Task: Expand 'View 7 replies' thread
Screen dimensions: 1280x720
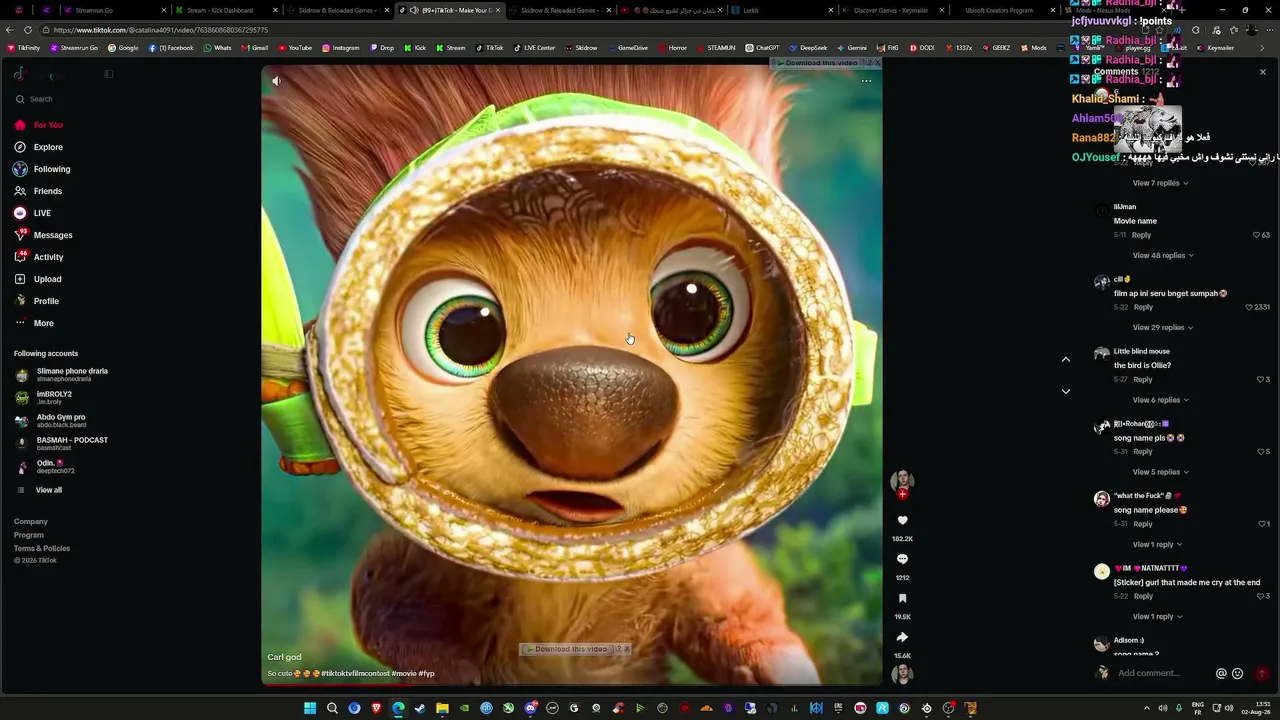Action: 1161,183
